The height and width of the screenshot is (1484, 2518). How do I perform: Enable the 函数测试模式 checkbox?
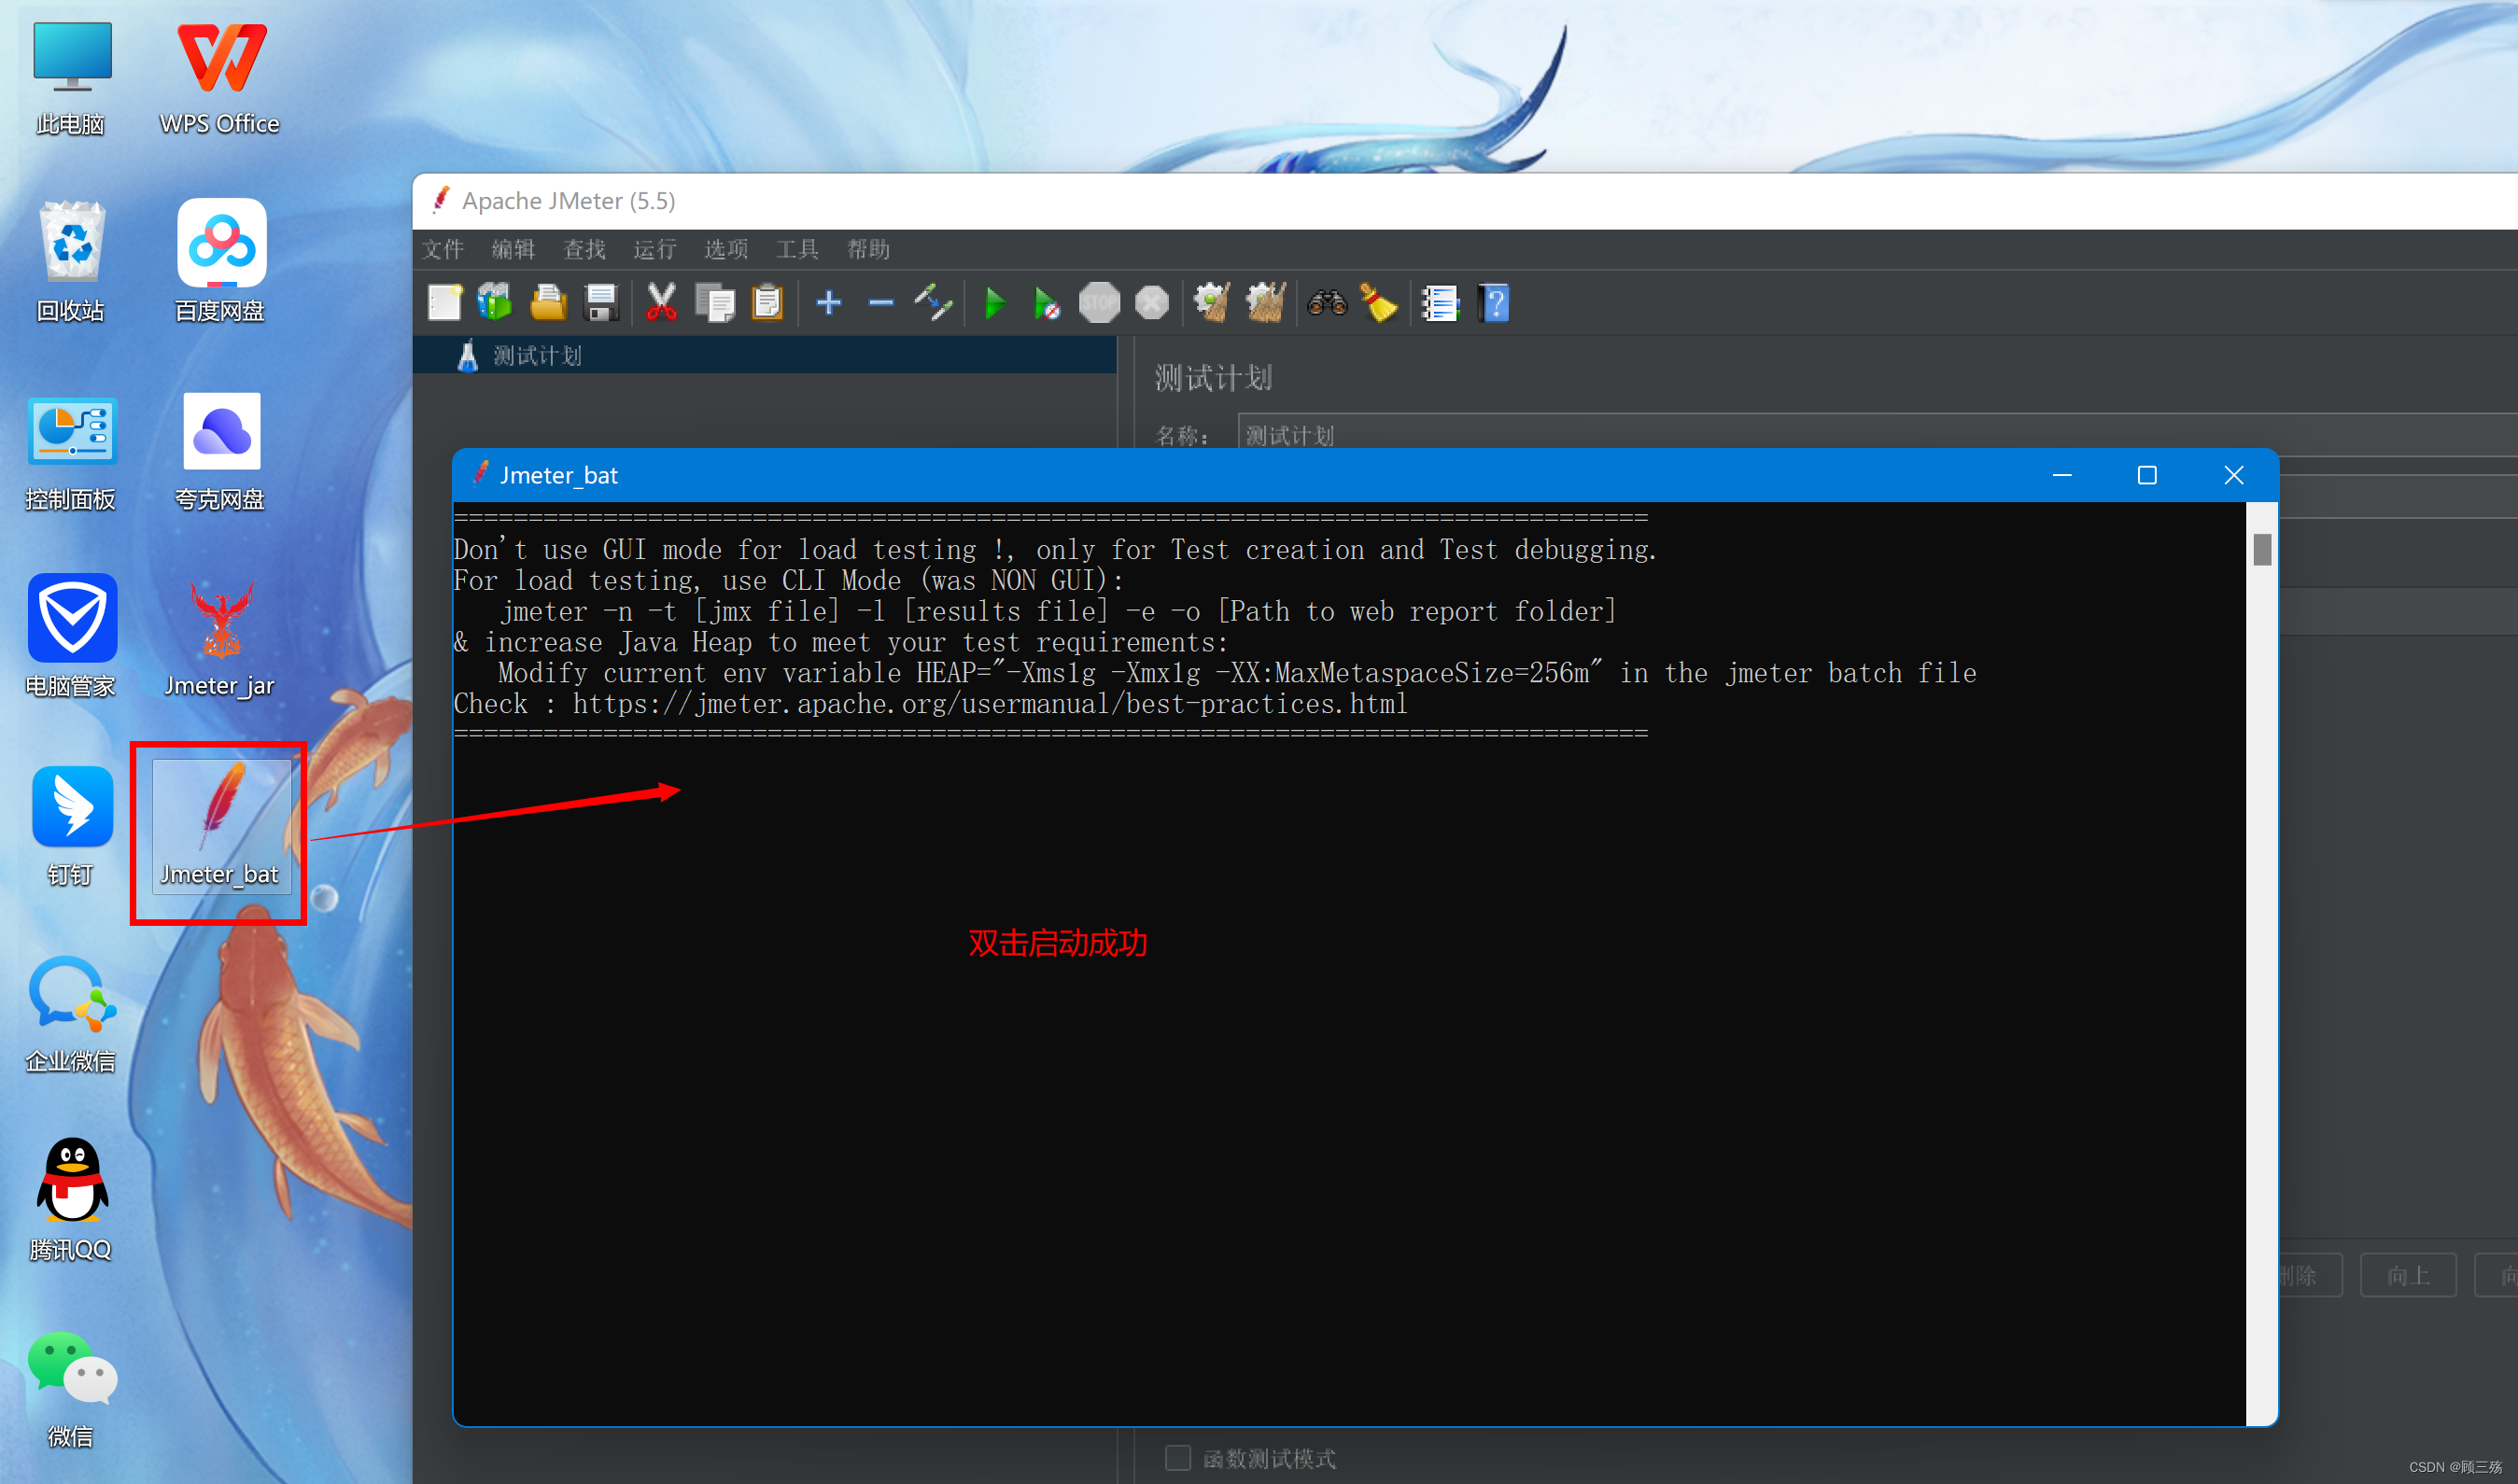coord(1178,1457)
